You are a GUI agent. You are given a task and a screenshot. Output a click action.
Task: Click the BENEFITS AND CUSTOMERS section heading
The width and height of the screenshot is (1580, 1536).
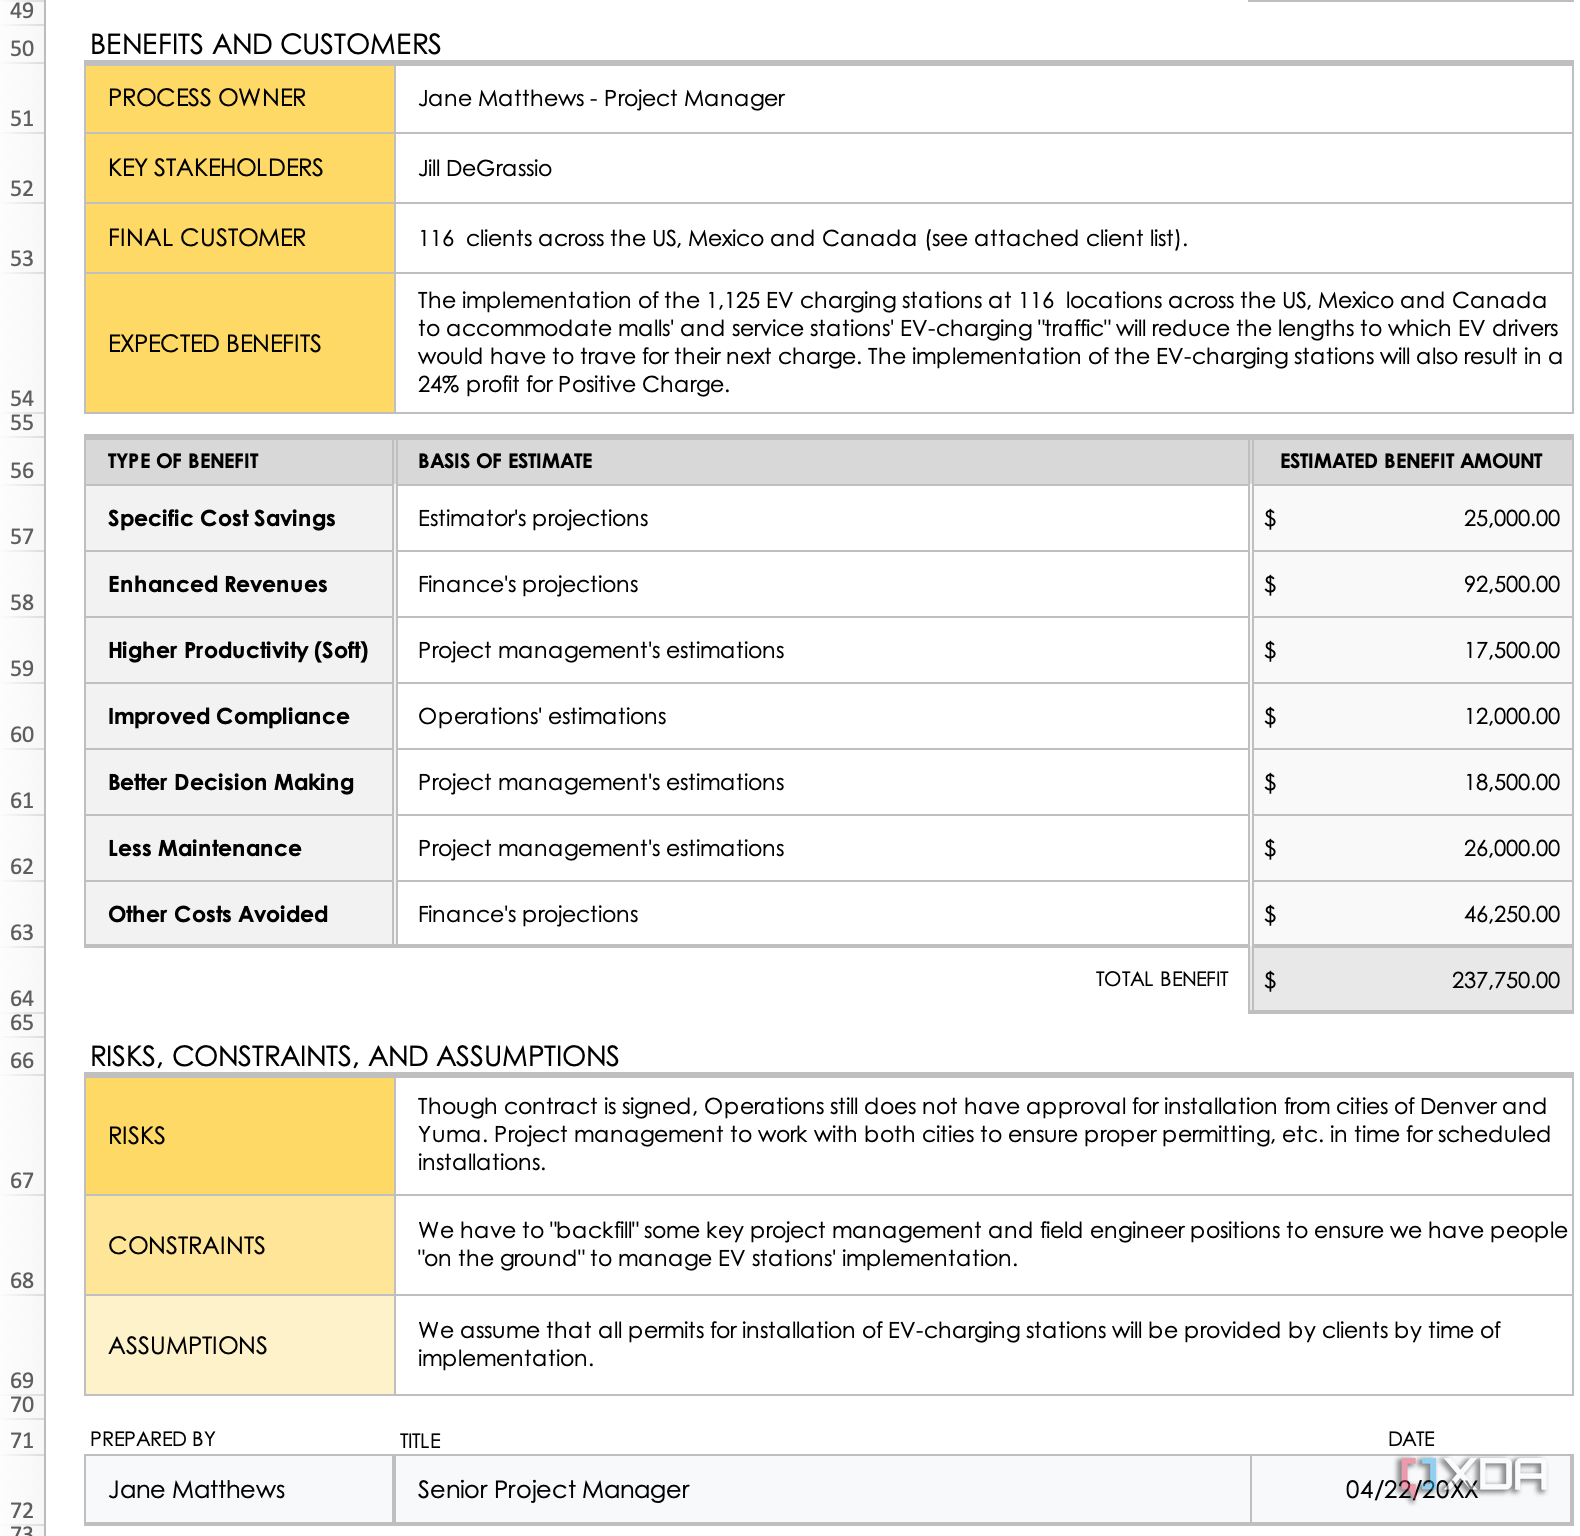click(265, 44)
